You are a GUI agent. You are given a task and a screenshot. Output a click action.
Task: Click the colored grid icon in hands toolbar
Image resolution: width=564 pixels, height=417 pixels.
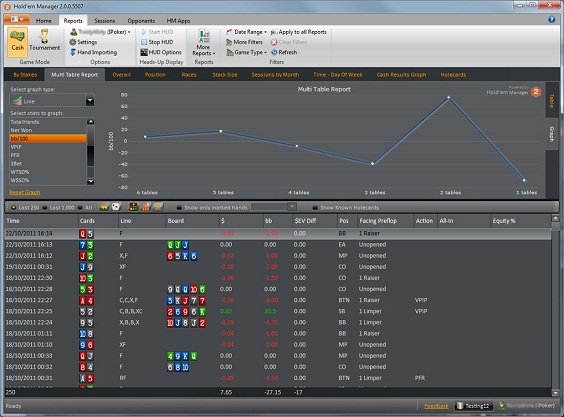pos(133,207)
